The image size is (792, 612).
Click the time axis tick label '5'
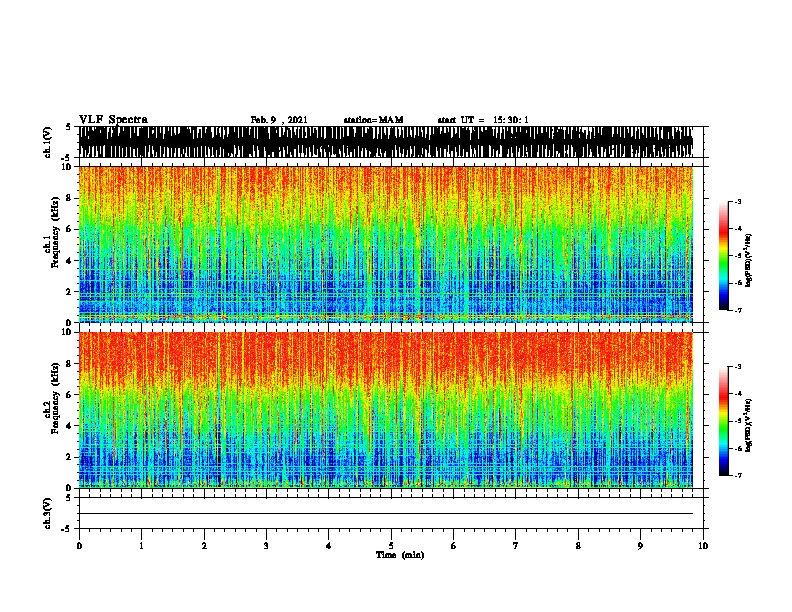pyautogui.click(x=391, y=546)
